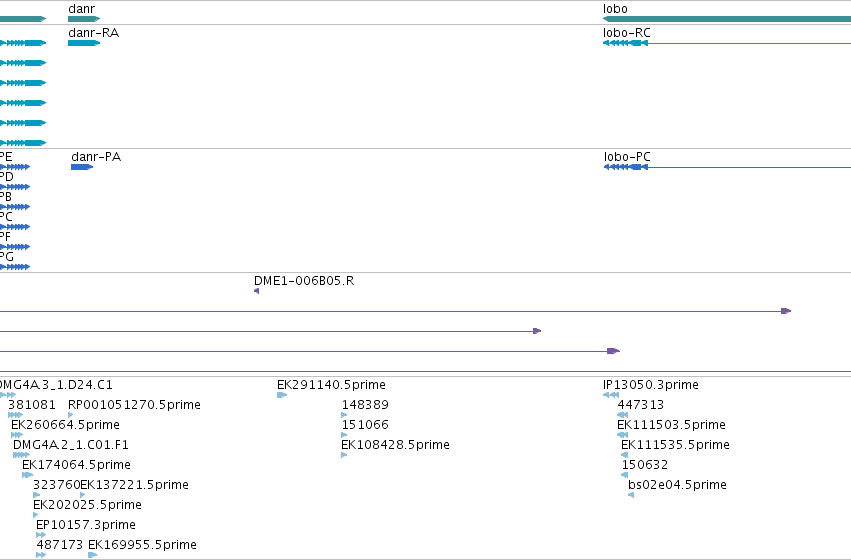Click the 447313 EST arrow glyph
Viewport: 851px width, 560px height.
tap(623, 415)
